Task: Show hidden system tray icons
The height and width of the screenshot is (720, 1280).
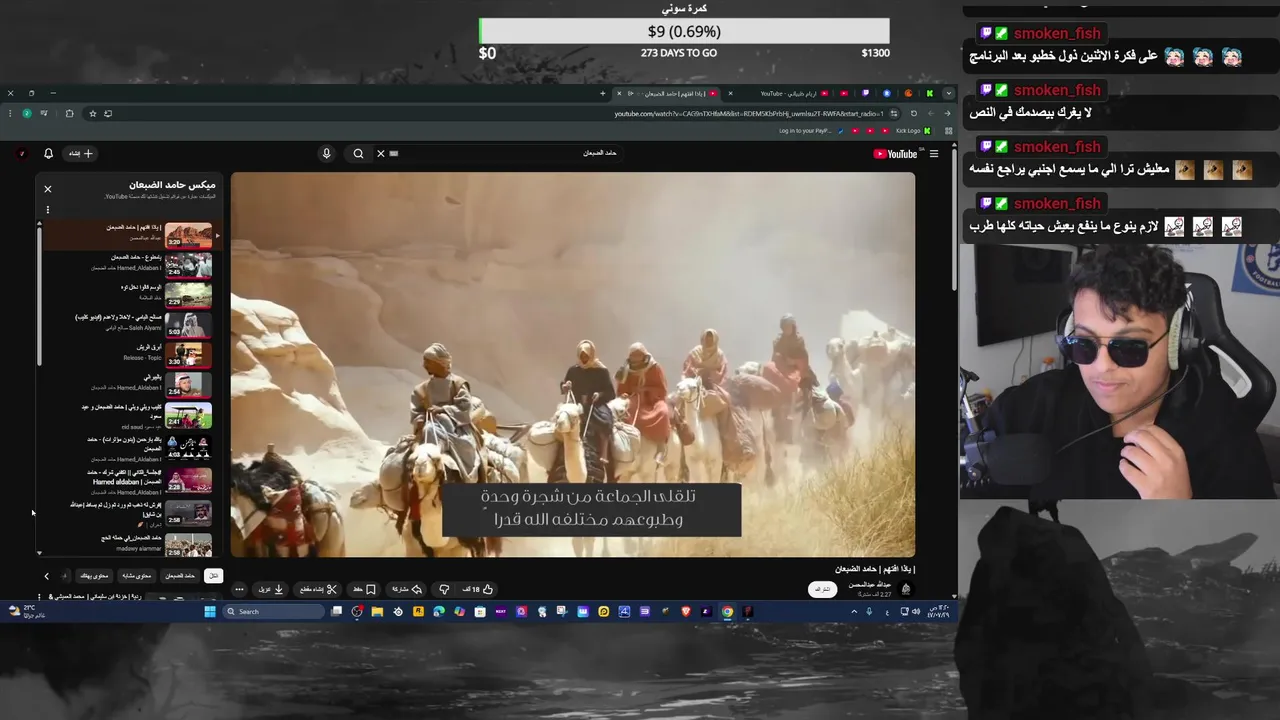Action: pos(854,612)
